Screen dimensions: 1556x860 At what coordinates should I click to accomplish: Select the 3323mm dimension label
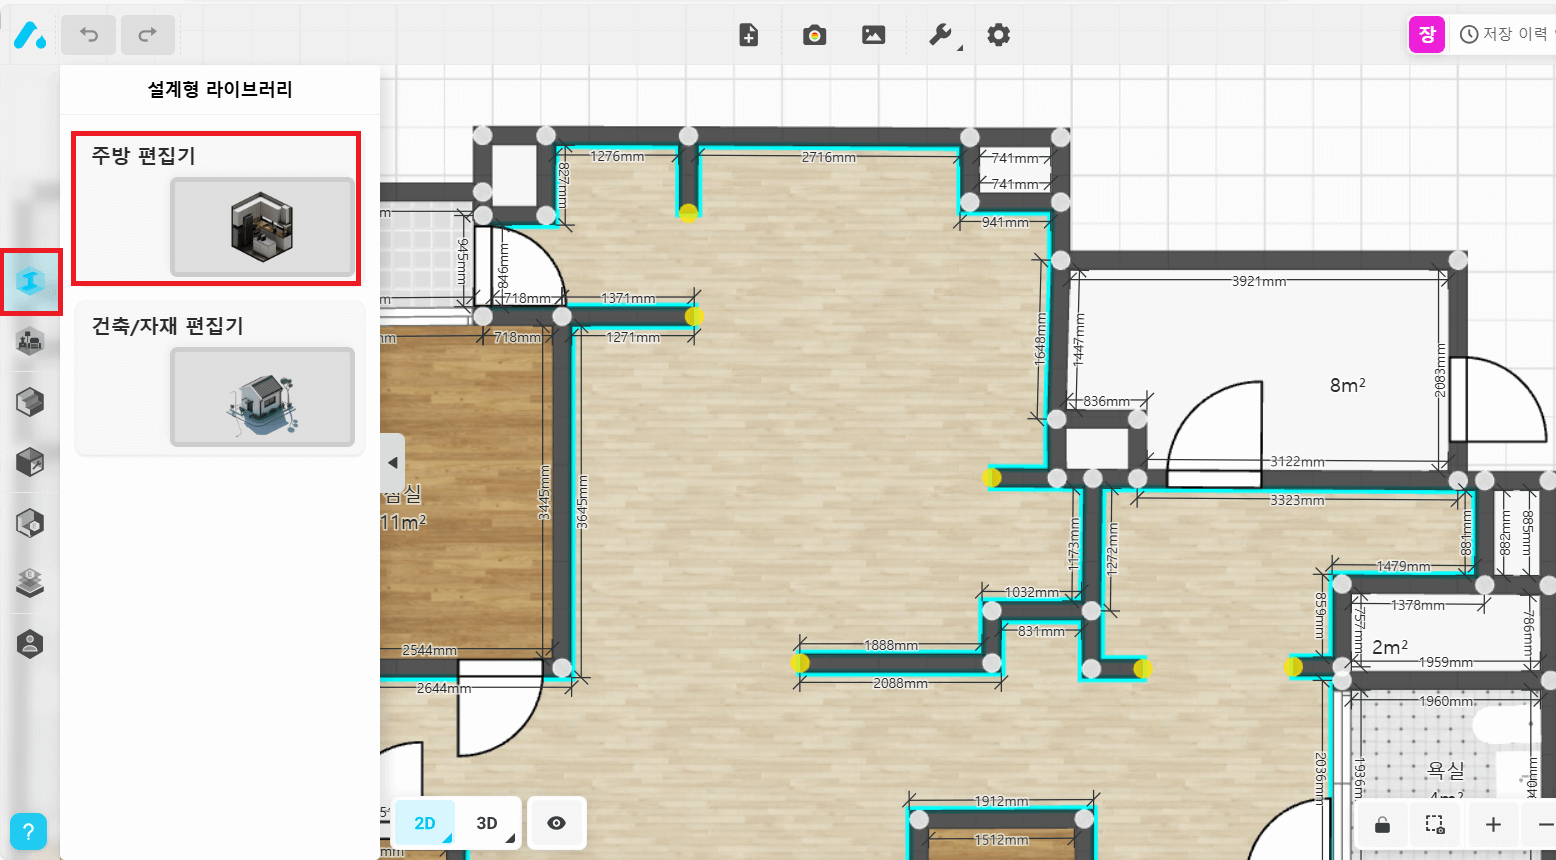click(x=1297, y=499)
